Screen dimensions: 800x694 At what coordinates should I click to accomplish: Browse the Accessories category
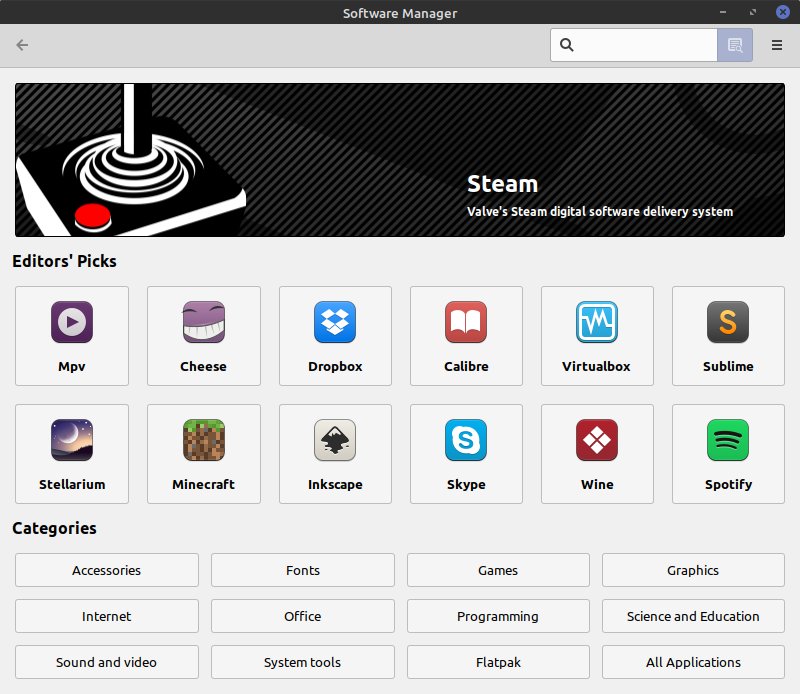point(107,570)
